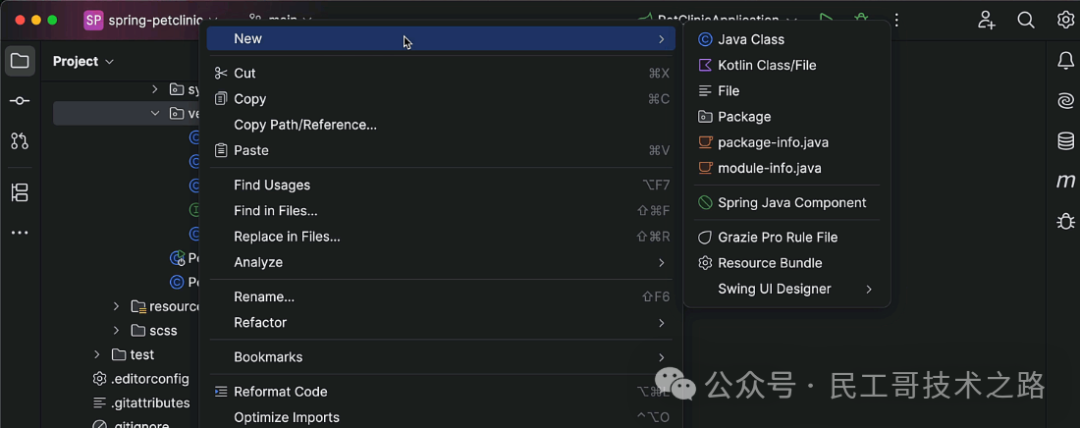
Task: Open the Notifications bell icon
Action: click(1066, 61)
